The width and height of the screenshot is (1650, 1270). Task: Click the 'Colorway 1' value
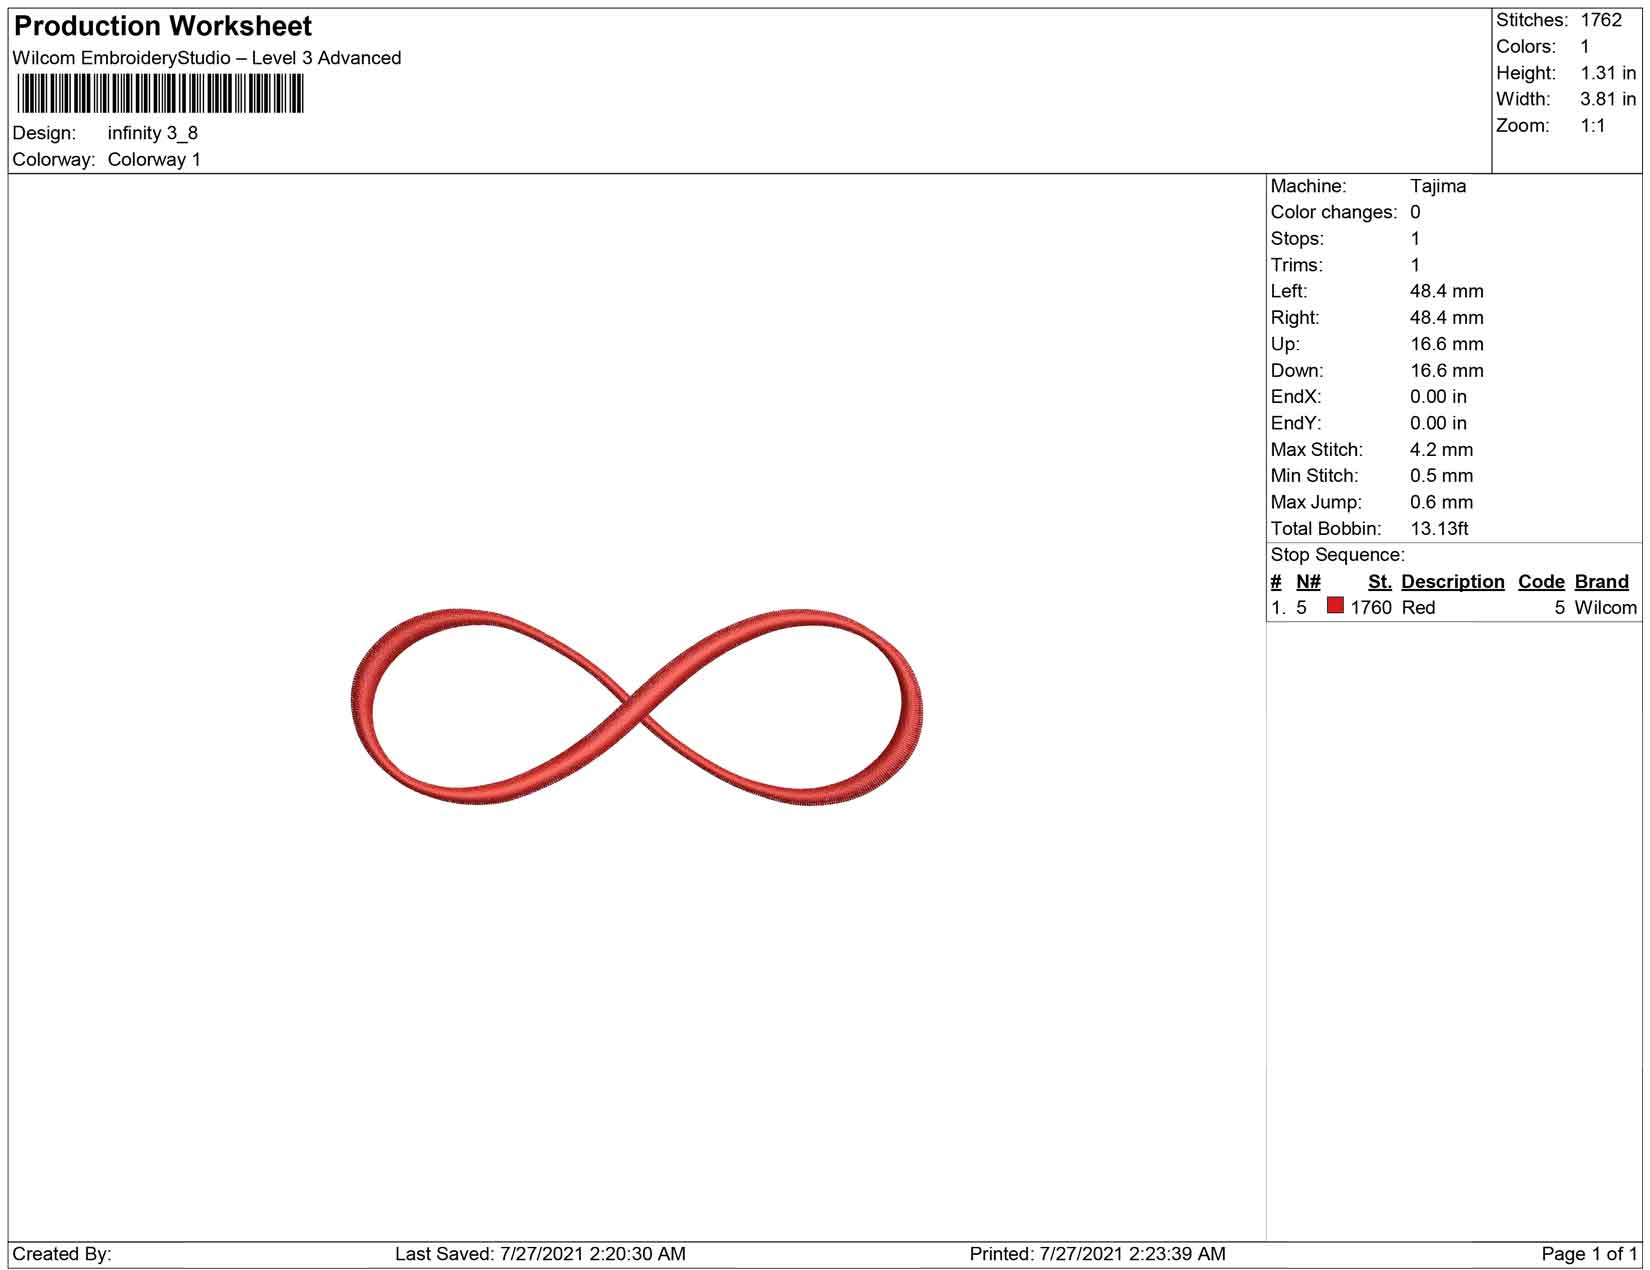pos(154,160)
